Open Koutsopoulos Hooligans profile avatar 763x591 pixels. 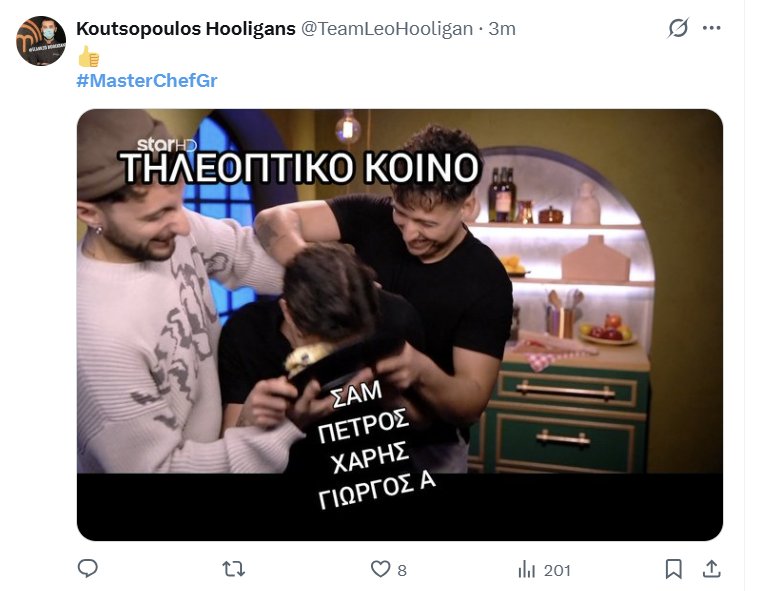tap(41, 41)
